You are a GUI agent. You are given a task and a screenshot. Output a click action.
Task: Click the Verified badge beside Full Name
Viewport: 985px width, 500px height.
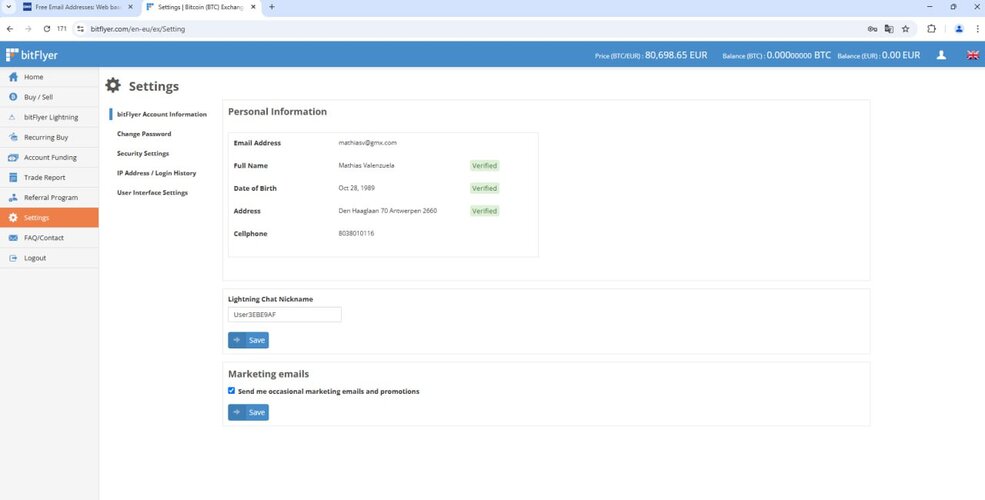484,166
